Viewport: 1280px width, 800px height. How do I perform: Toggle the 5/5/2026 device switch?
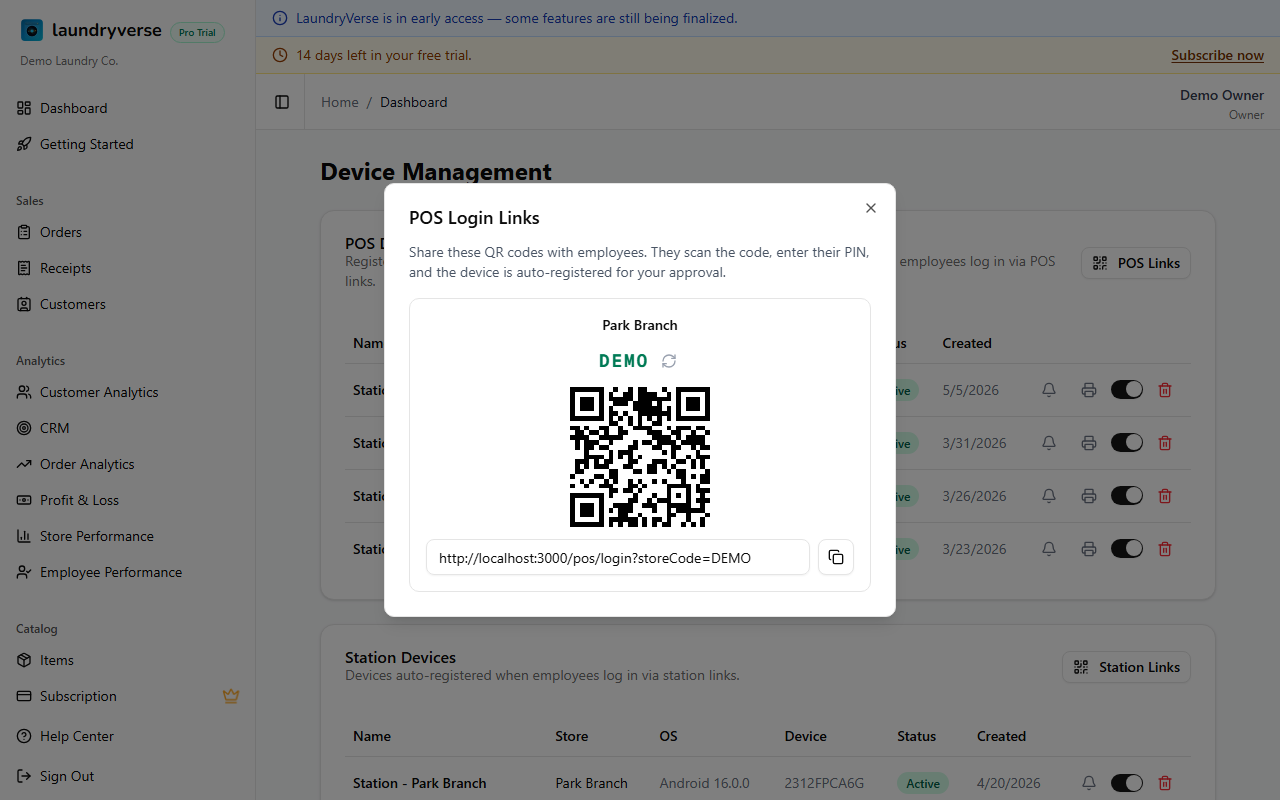[1127, 390]
